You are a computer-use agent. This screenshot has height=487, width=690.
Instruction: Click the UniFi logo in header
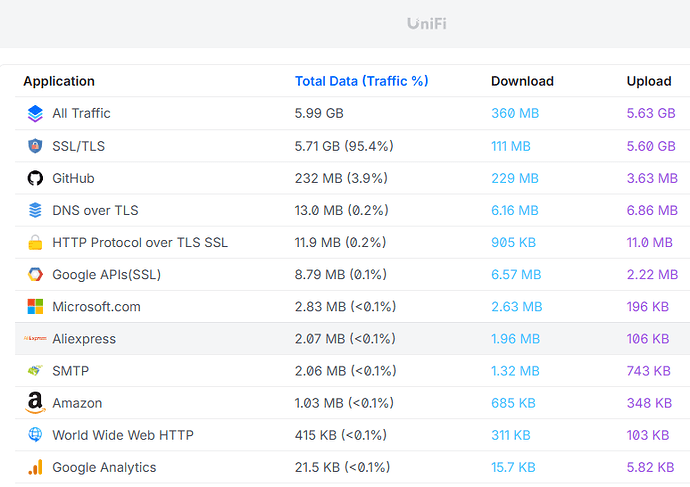point(426,23)
